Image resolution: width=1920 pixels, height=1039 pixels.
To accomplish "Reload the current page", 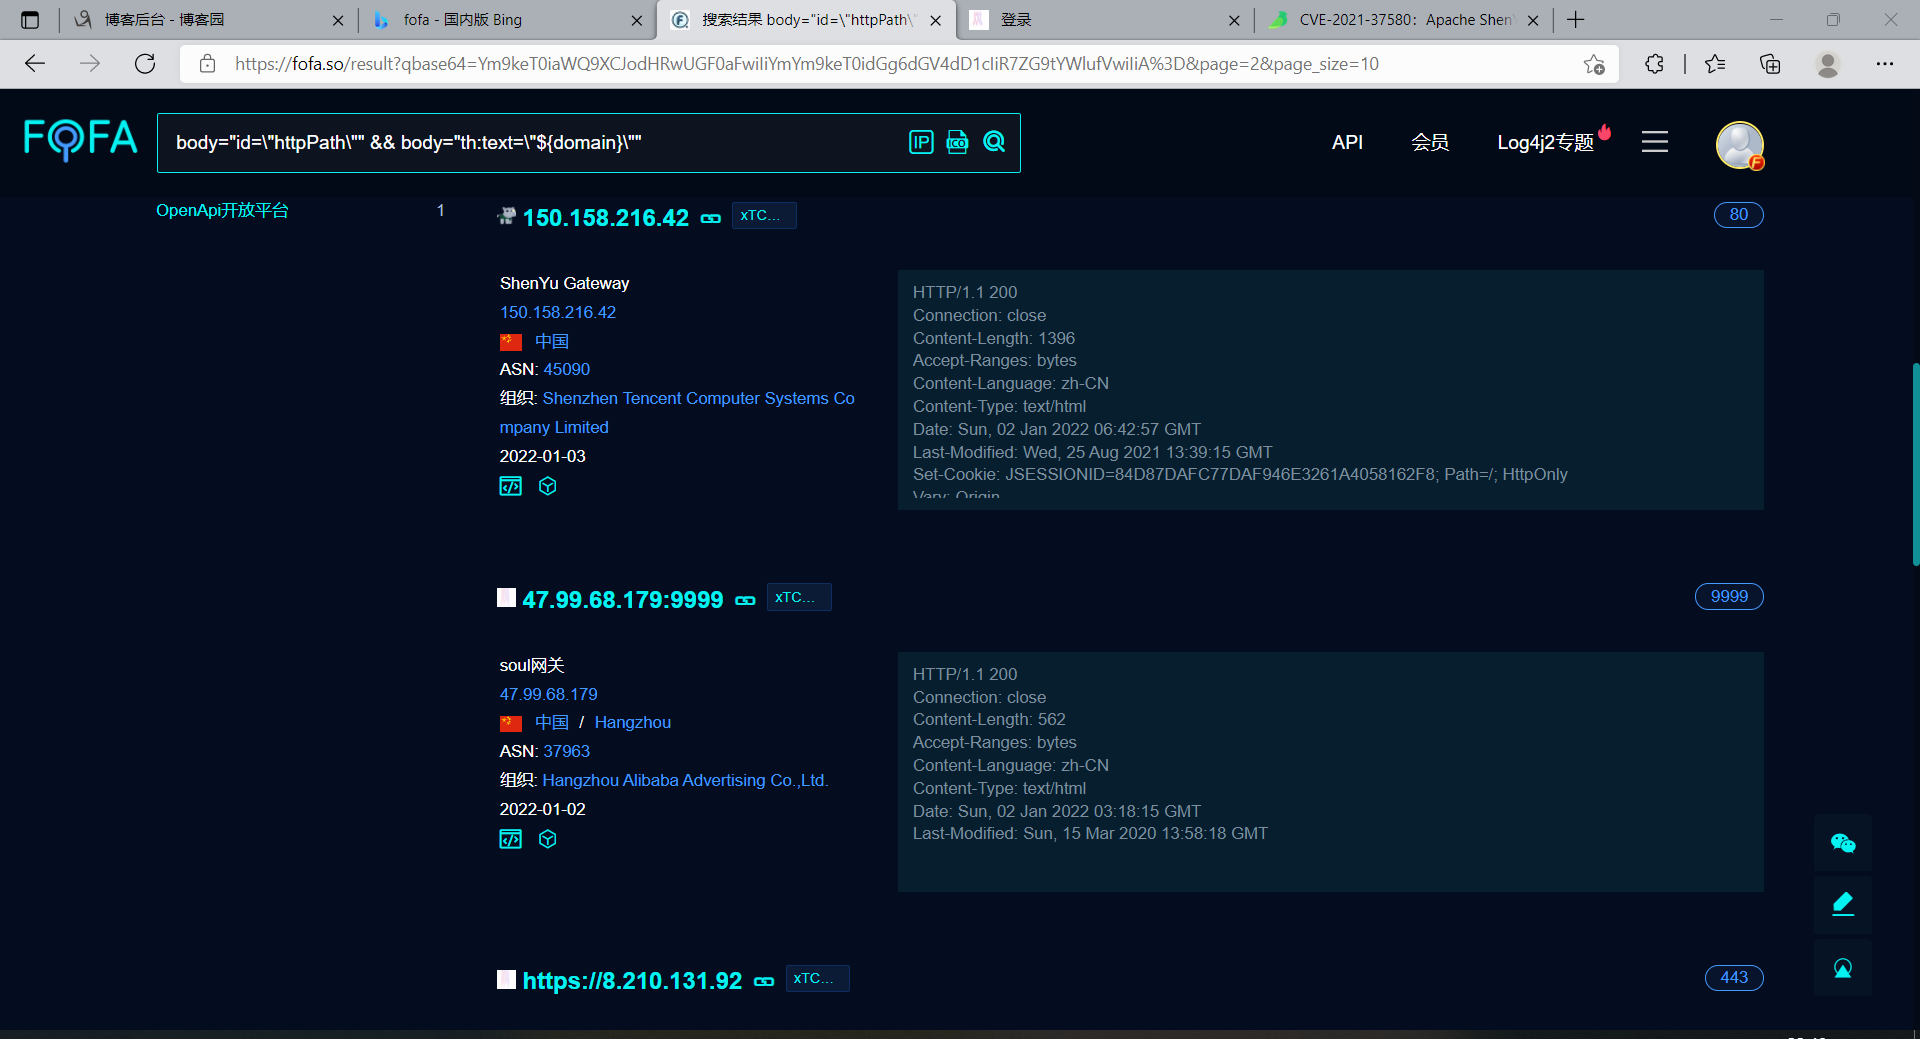I will pyautogui.click(x=145, y=64).
